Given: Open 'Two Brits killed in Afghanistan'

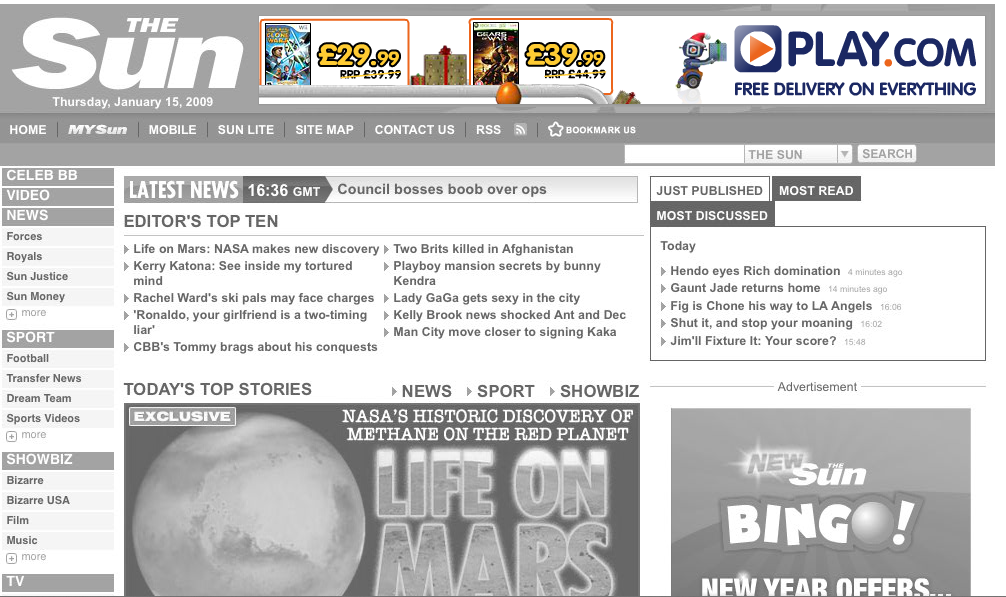Looking at the screenshot, I should 483,249.
